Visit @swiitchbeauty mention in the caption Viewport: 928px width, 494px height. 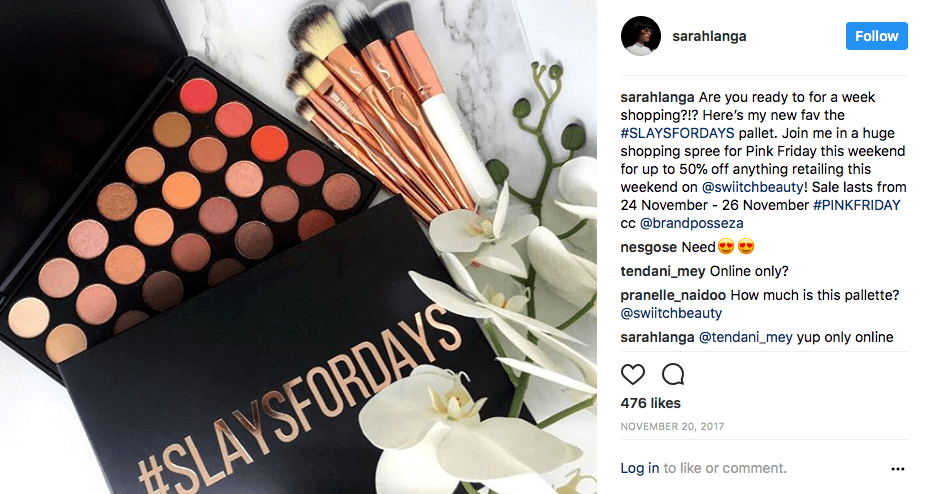pyautogui.click(x=752, y=188)
